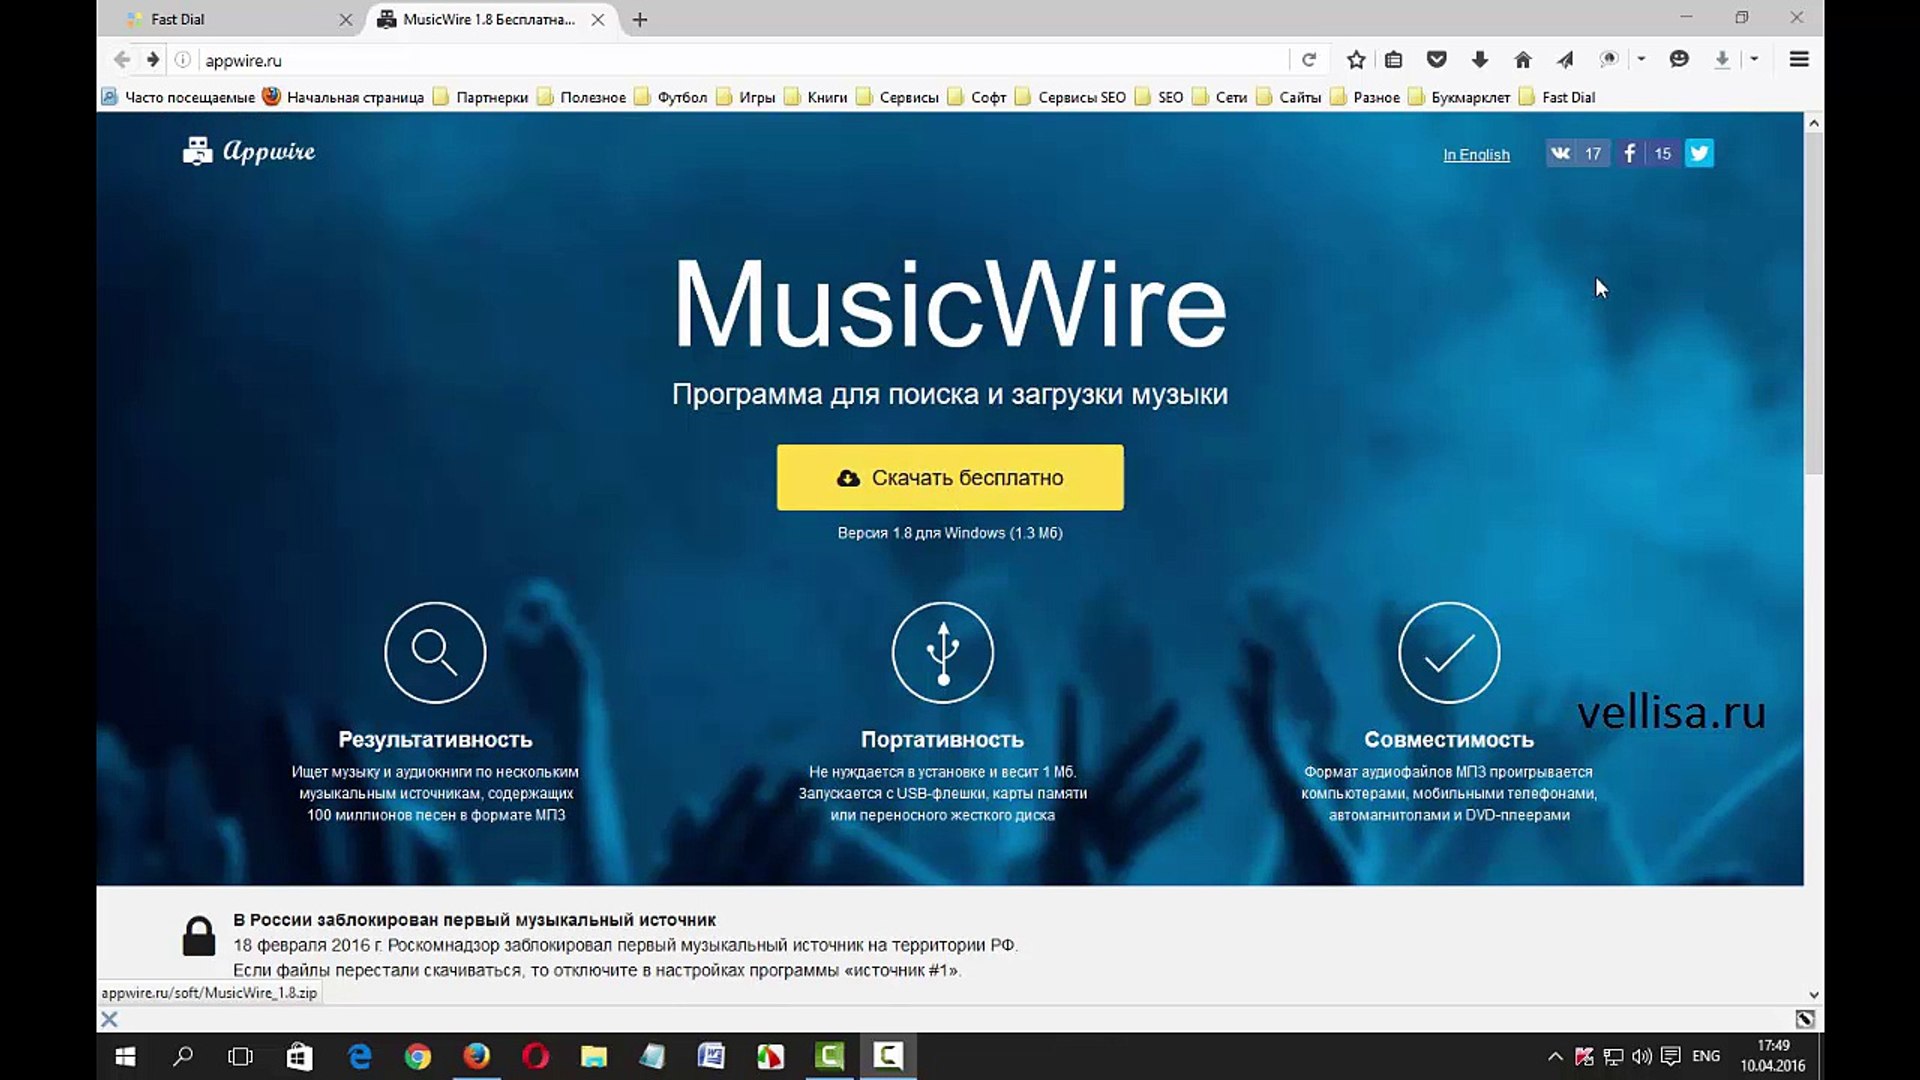The height and width of the screenshot is (1080, 1920).
Task: Launch Opera from the taskbar
Action: click(x=535, y=1056)
